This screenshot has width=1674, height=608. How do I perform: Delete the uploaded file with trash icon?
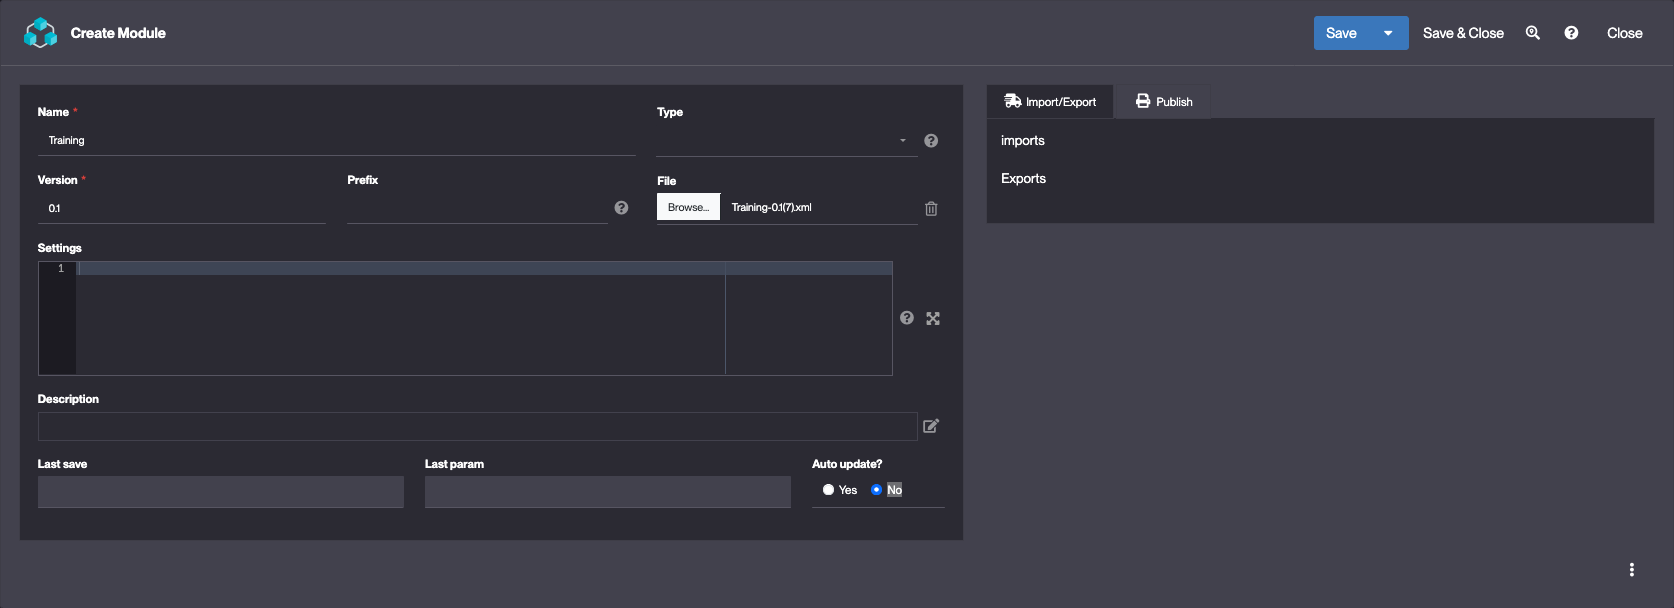point(931,209)
